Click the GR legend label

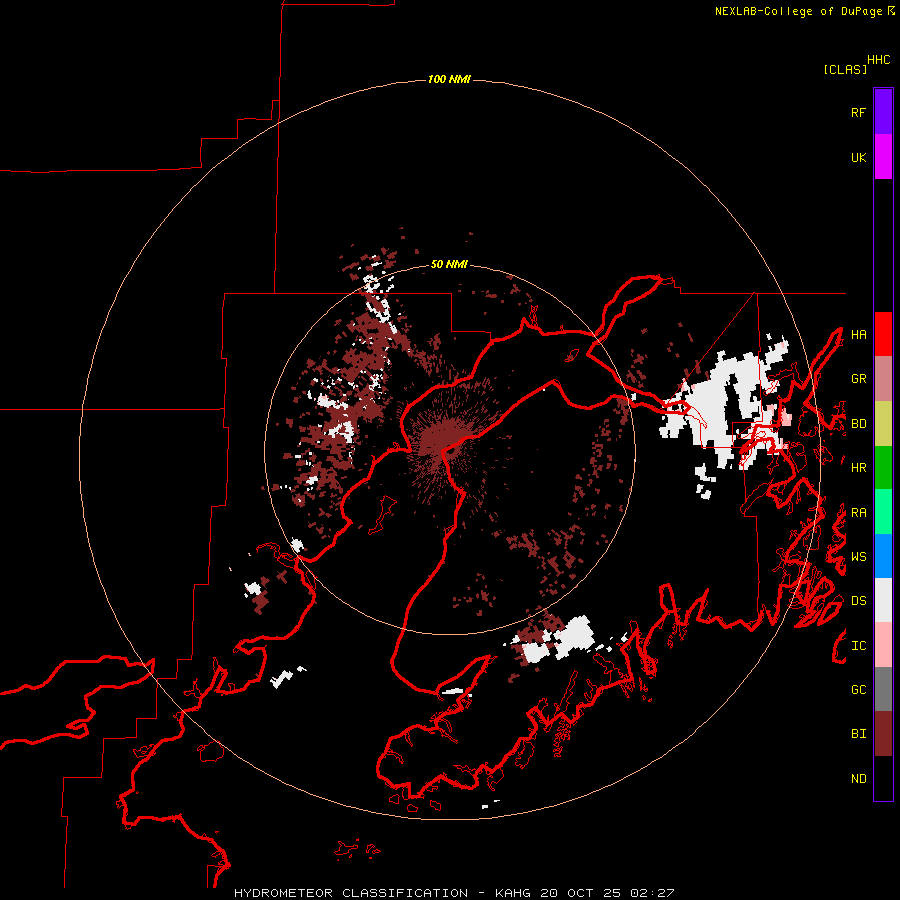point(858,379)
